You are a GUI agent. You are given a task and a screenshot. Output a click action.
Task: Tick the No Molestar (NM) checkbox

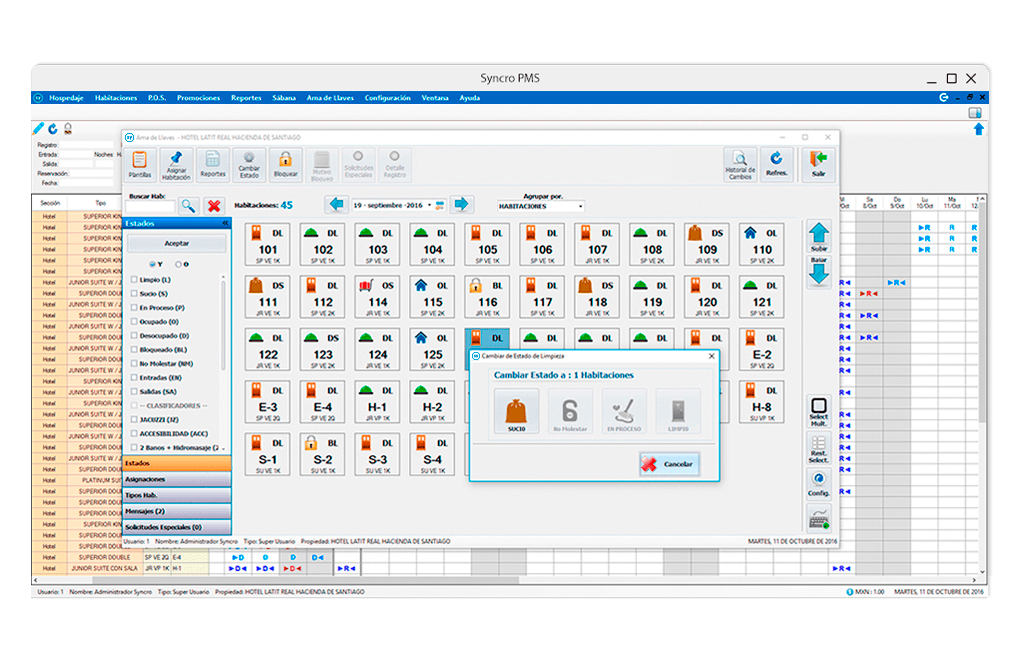pos(135,364)
